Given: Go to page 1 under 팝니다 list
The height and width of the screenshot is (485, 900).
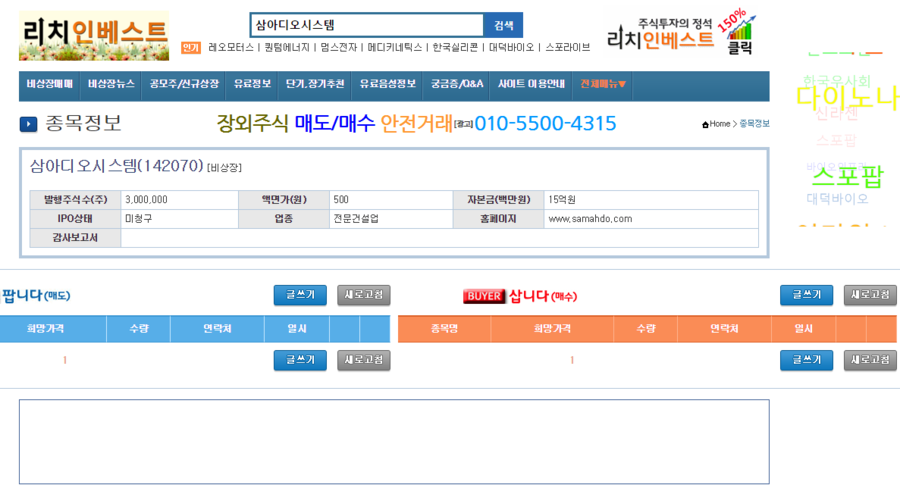Looking at the screenshot, I should pyautogui.click(x=65, y=360).
